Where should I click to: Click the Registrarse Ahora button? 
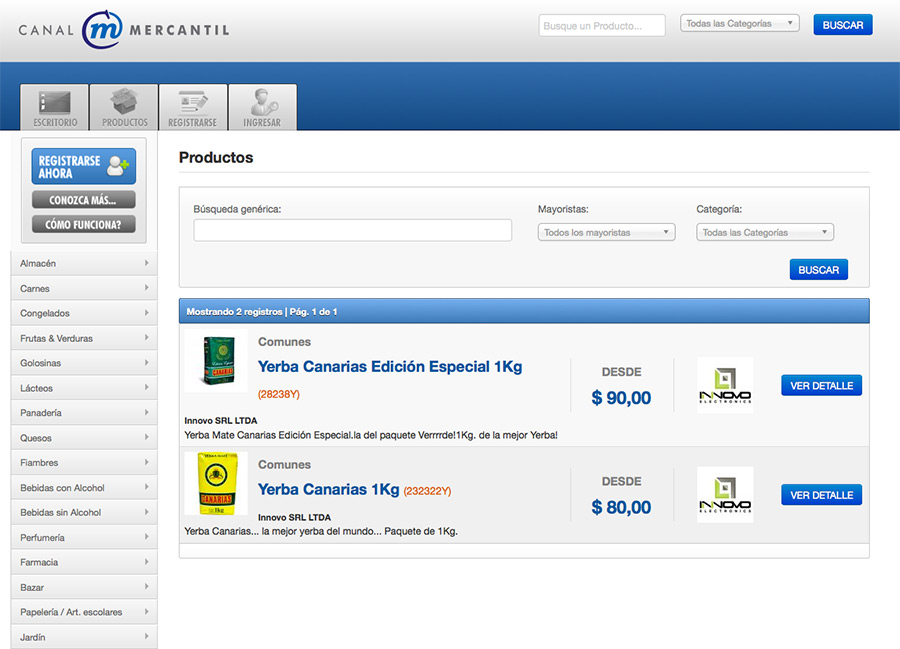tap(84, 166)
